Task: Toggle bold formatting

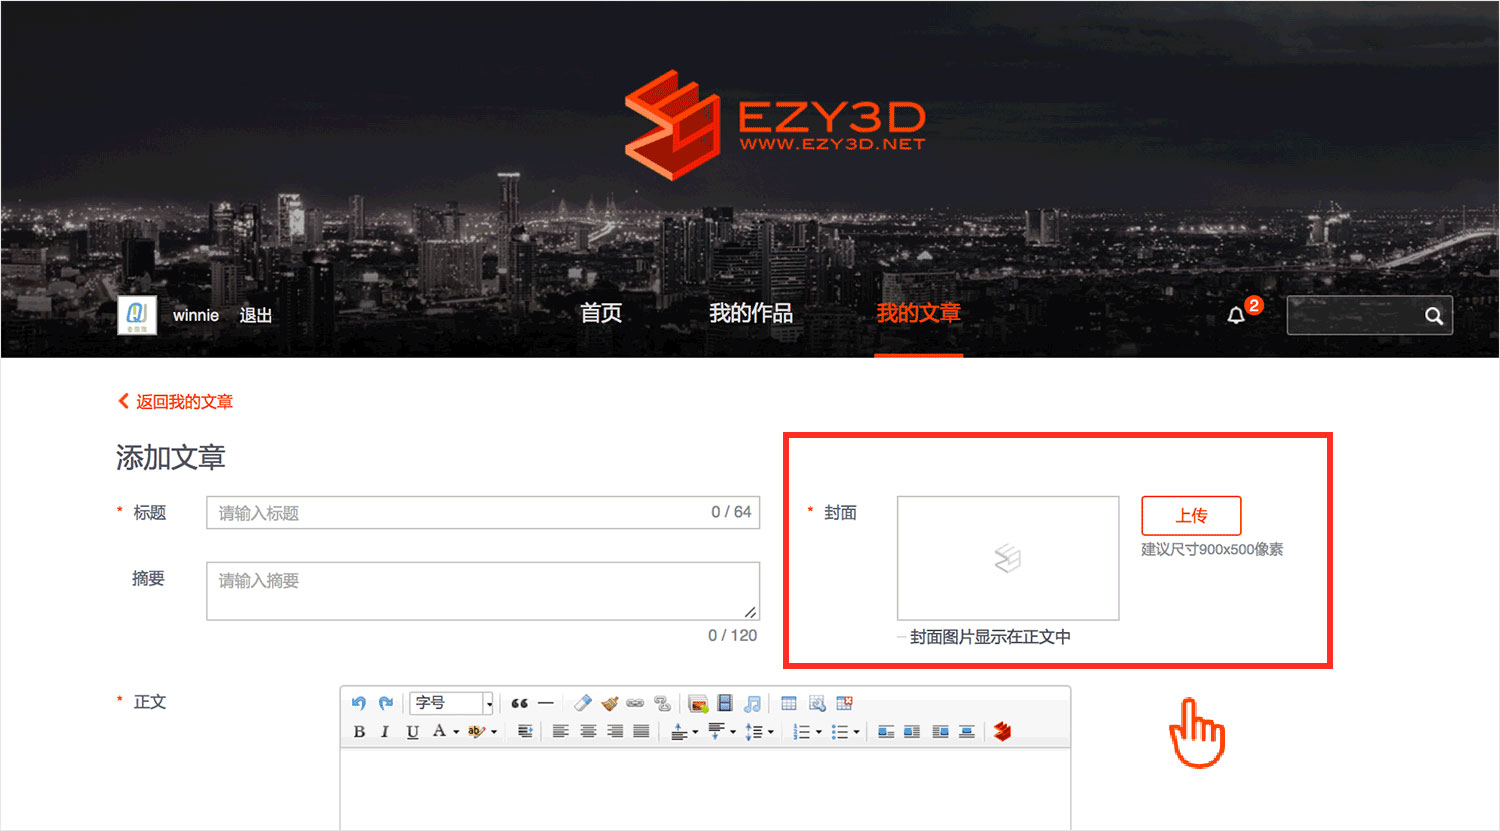Action: [359, 732]
